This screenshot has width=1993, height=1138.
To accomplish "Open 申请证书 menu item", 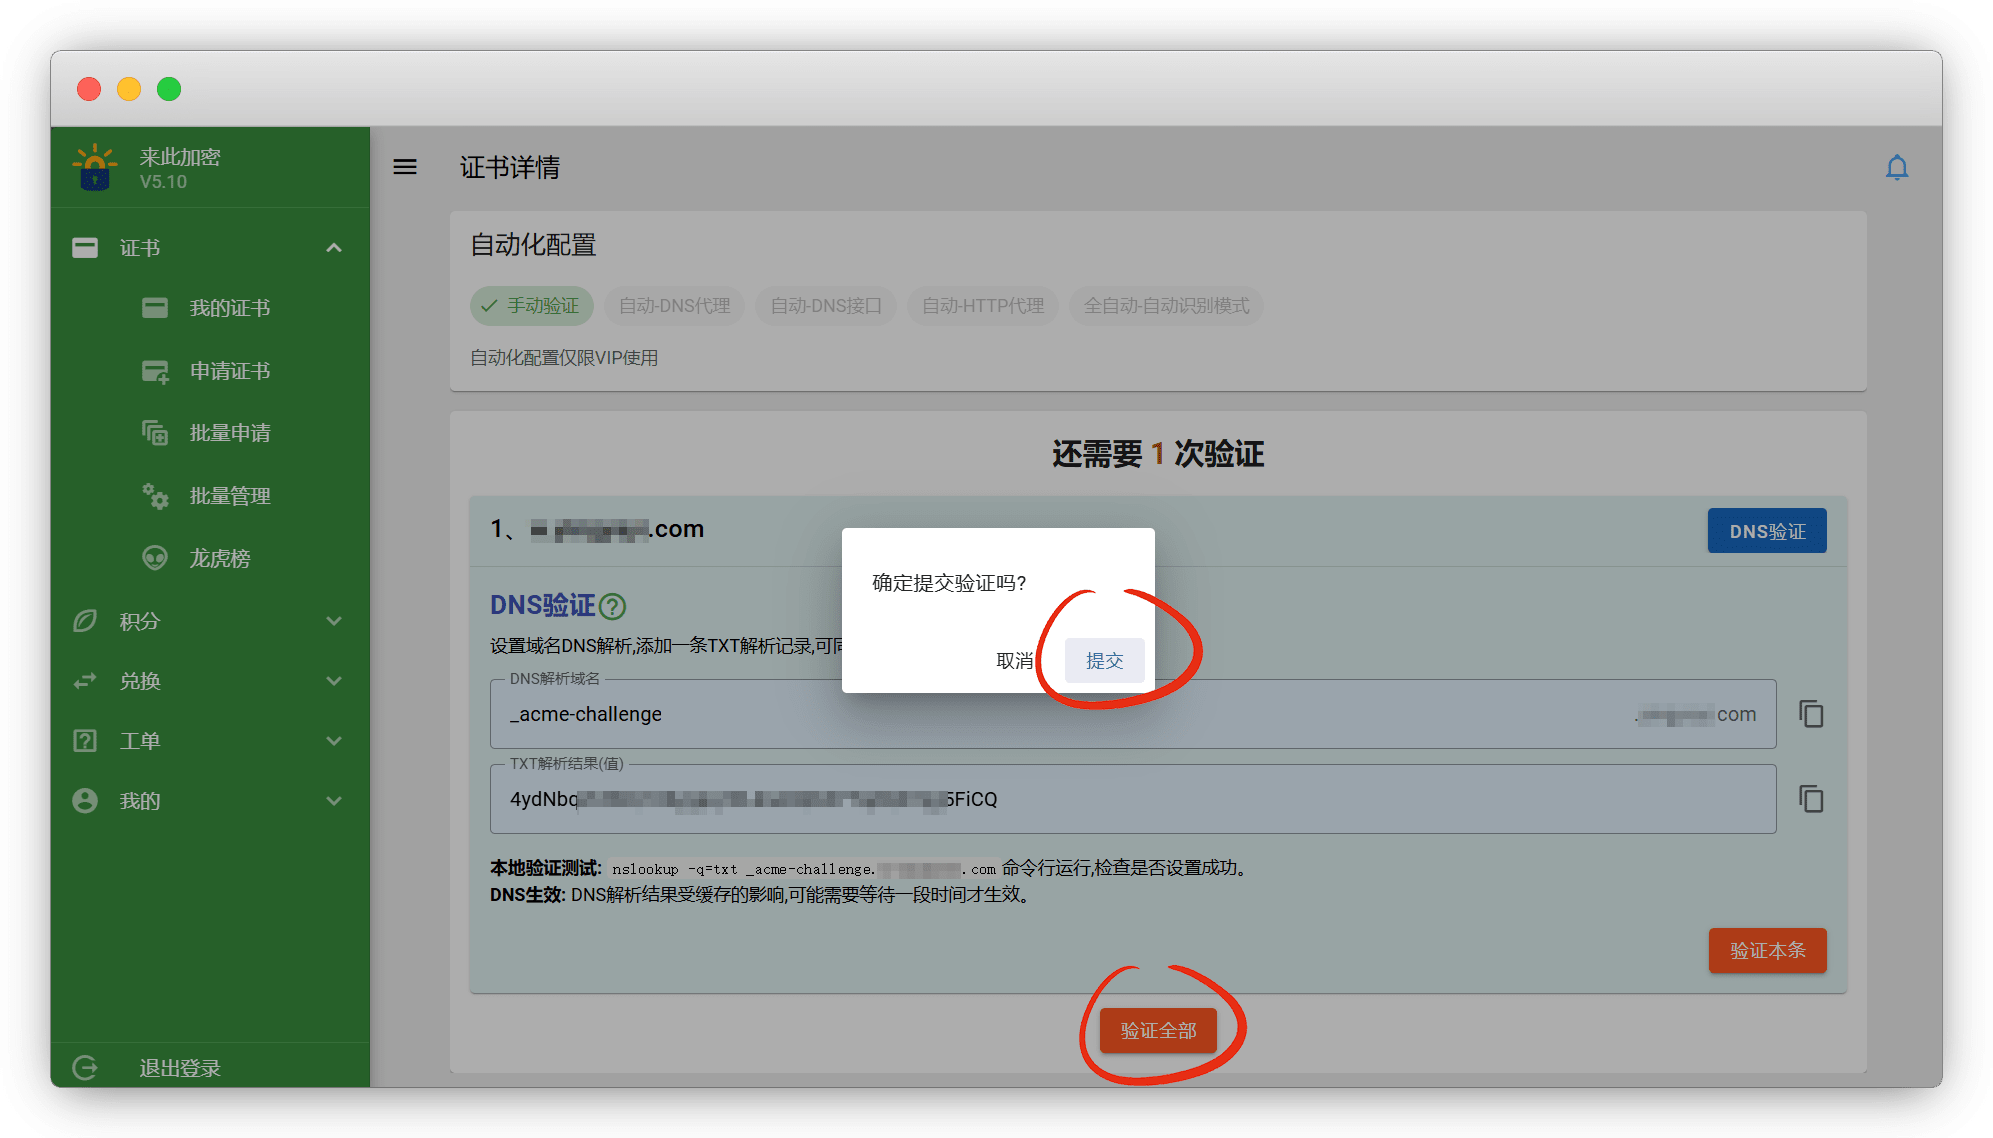I will pos(229,371).
